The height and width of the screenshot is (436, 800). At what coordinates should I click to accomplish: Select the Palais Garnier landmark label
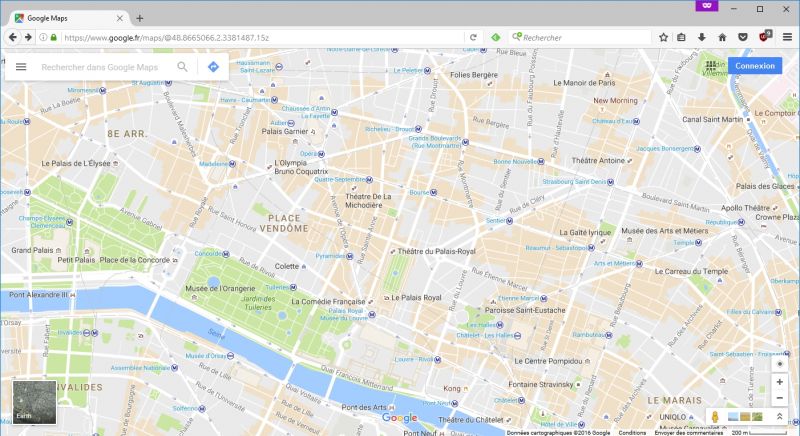click(285, 131)
